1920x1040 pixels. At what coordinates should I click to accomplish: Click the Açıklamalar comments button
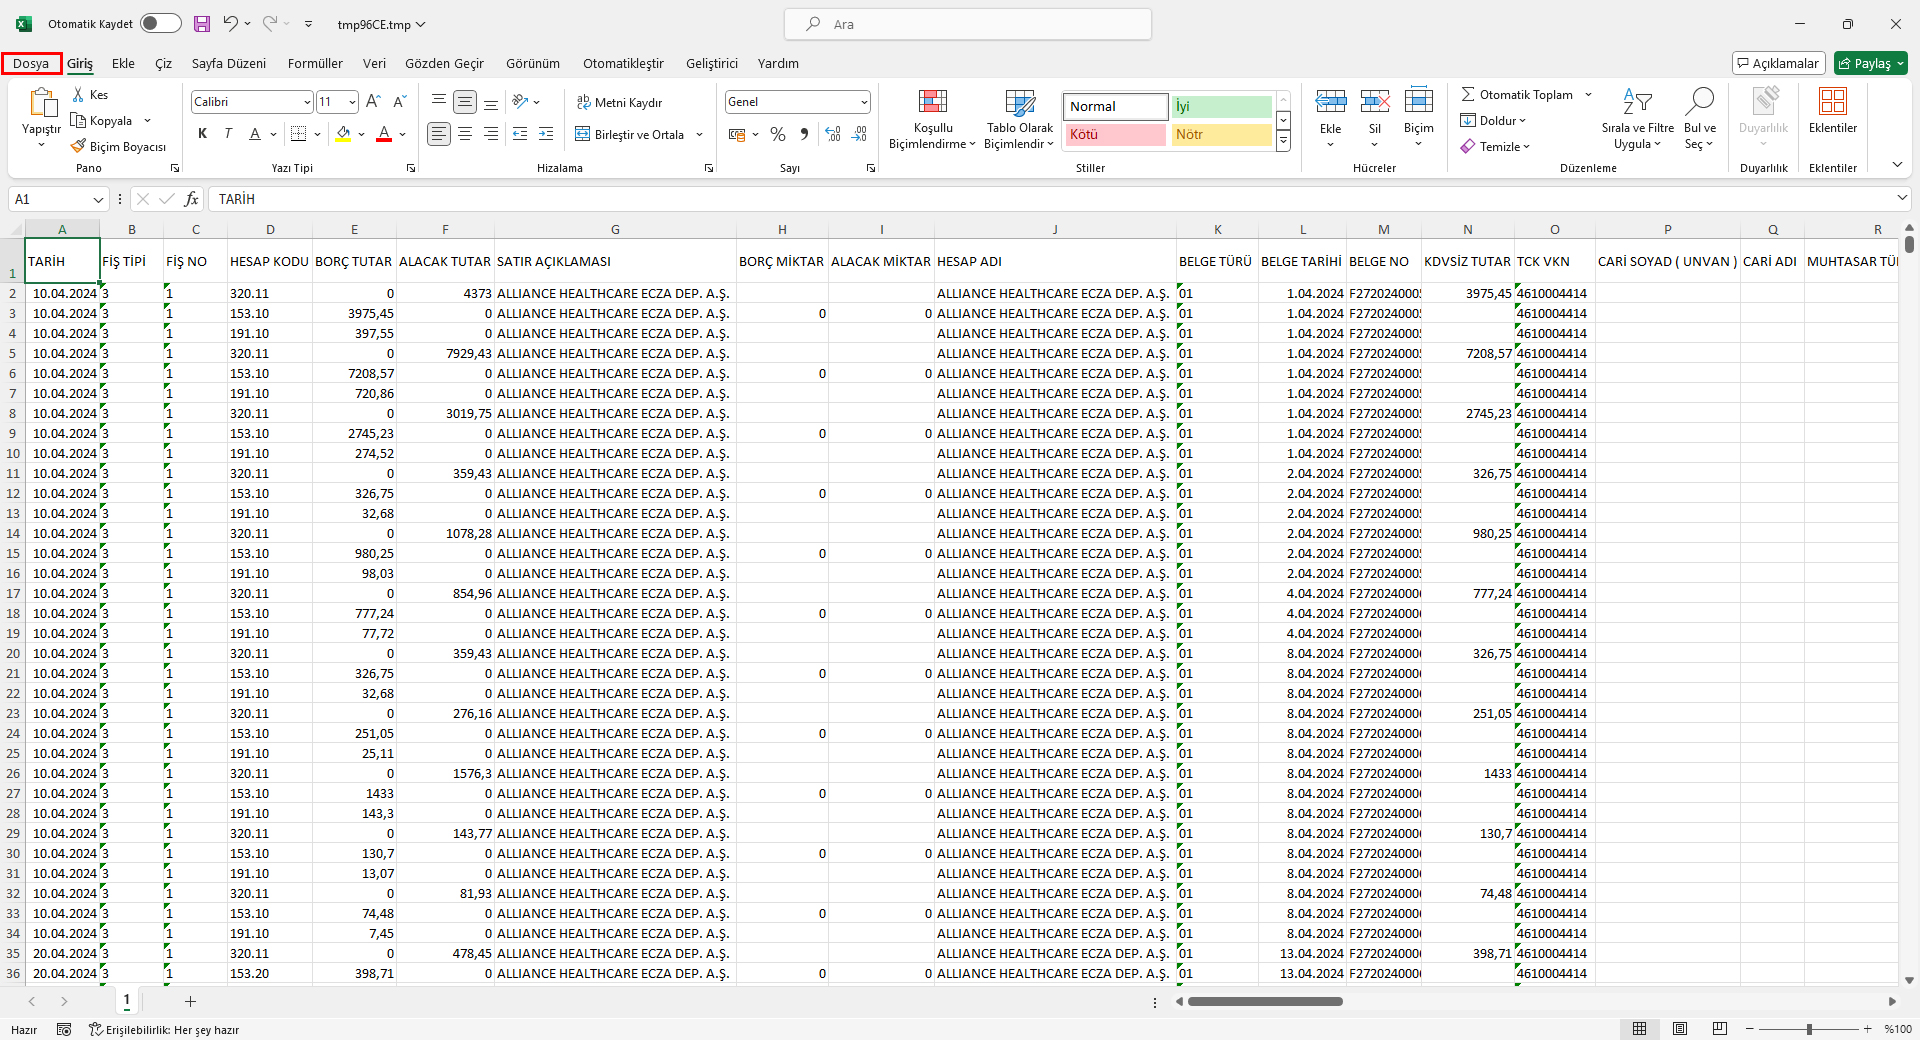coord(1778,63)
